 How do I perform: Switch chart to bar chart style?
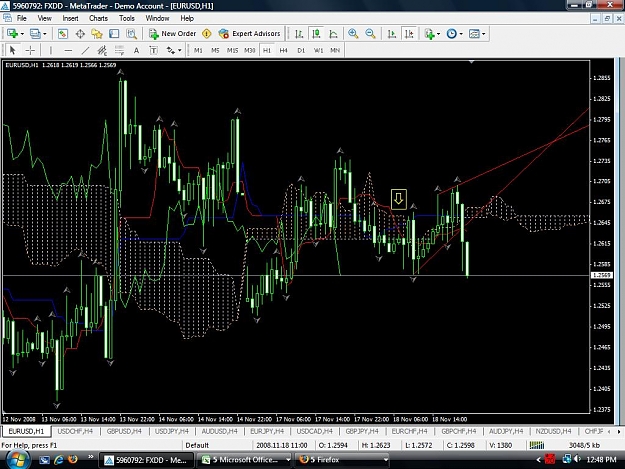pyautogui.click(x=299, y=34)
